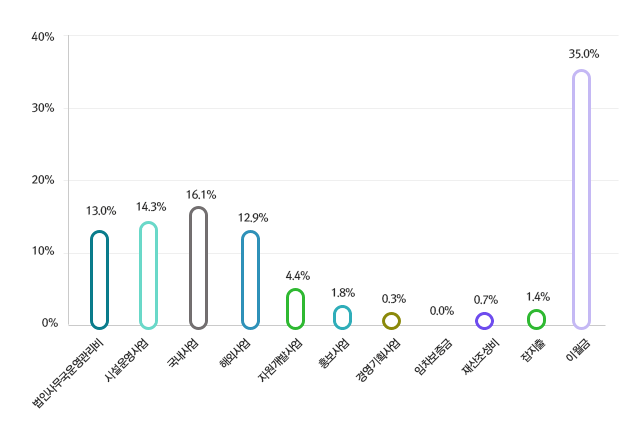
Task: Click the 14.3% value label
Action: pyautogui.click(x=150, y=207)
